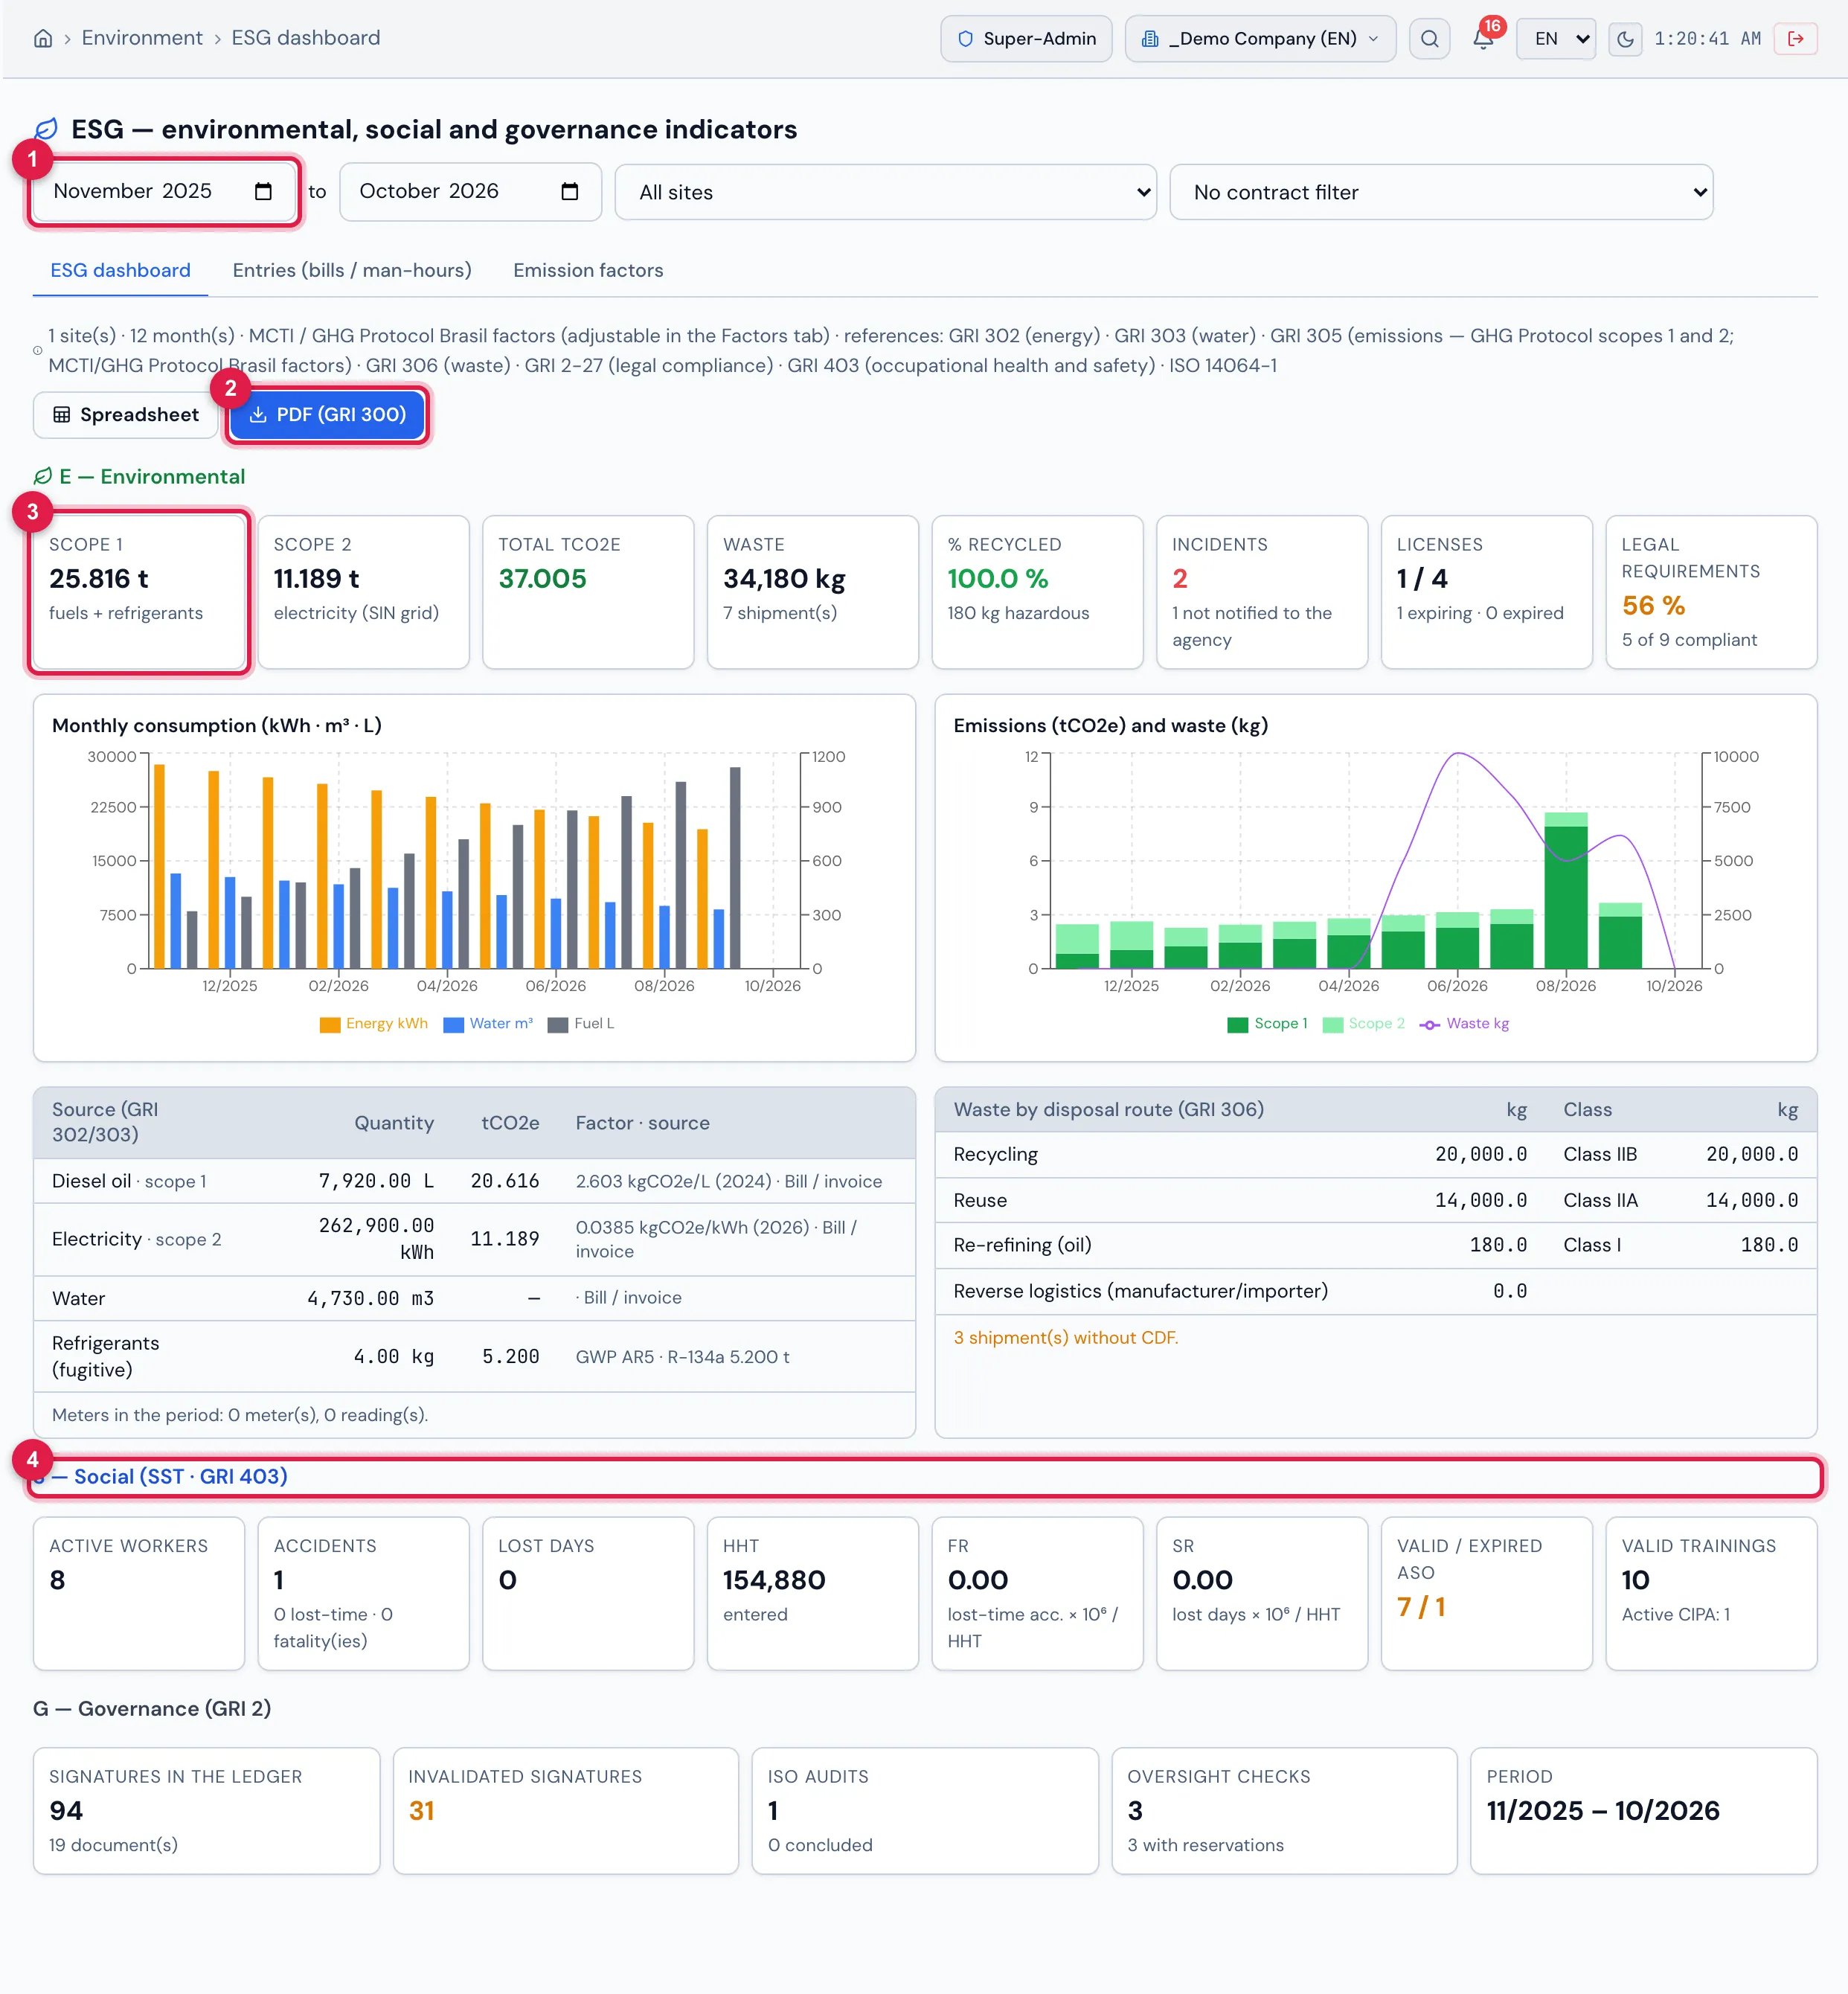Viewport: 1848px width, 1994px height.
Task: Click the ISO Audits card
Action: [x=925, y=1811]
